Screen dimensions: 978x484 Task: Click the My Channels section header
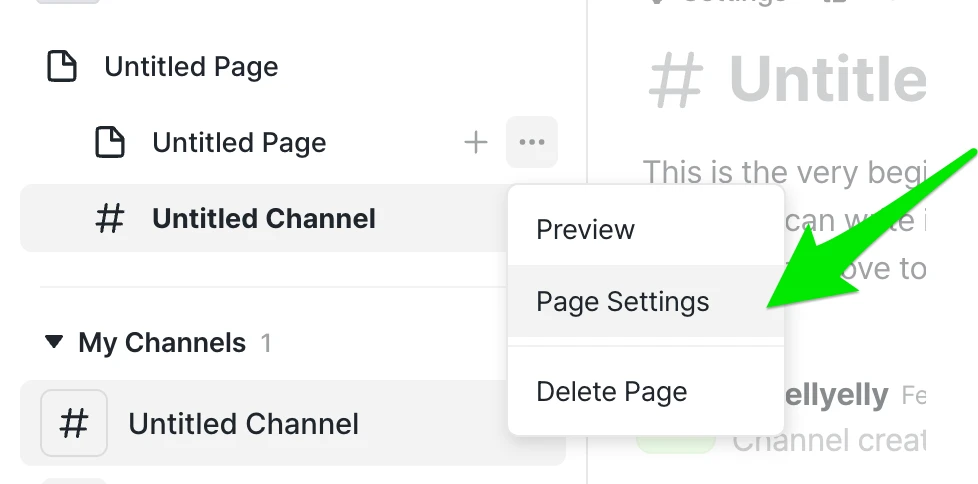pyautogui.click(x=162, y=344)
